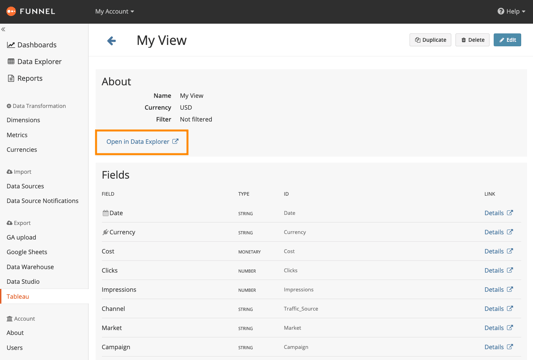Open the Dashboards chart icon
Screen dimensions: 533x360
click(x=11, y=45)
